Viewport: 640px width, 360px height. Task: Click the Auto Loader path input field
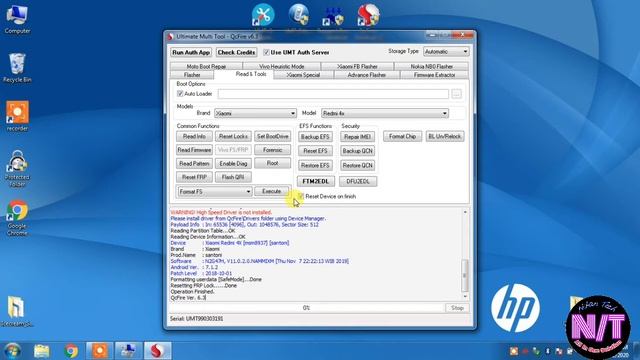pyautogui.click(x=333, y=94)
